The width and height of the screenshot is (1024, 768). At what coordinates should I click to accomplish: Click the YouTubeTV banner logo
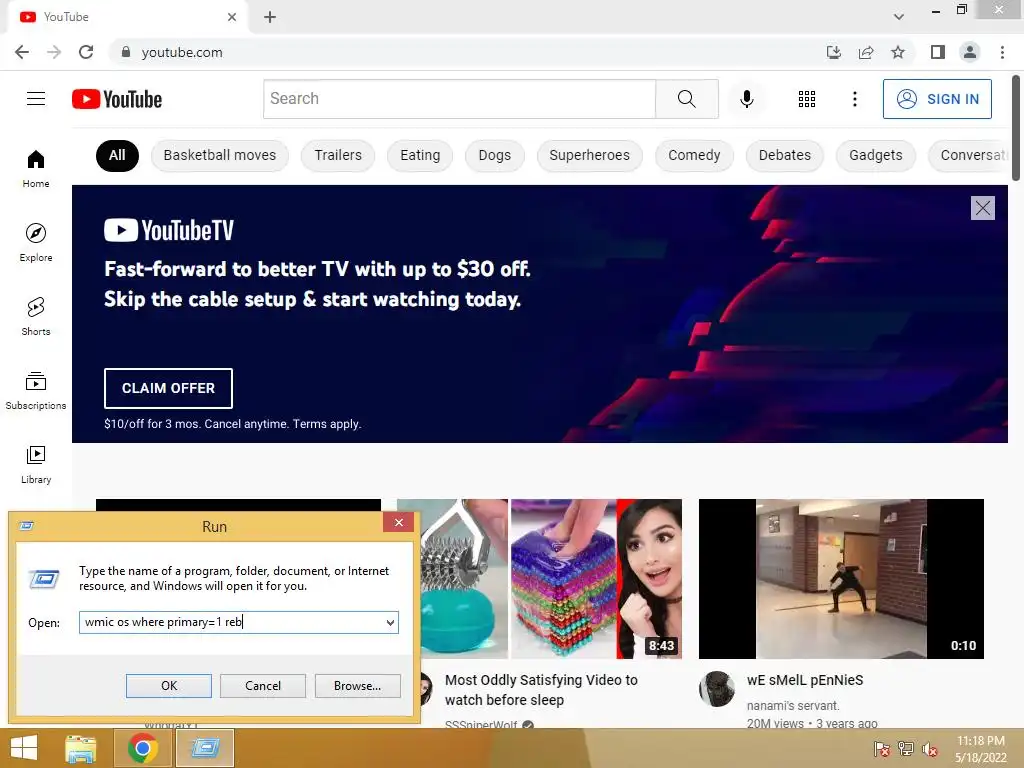click(x=168, y=230)
